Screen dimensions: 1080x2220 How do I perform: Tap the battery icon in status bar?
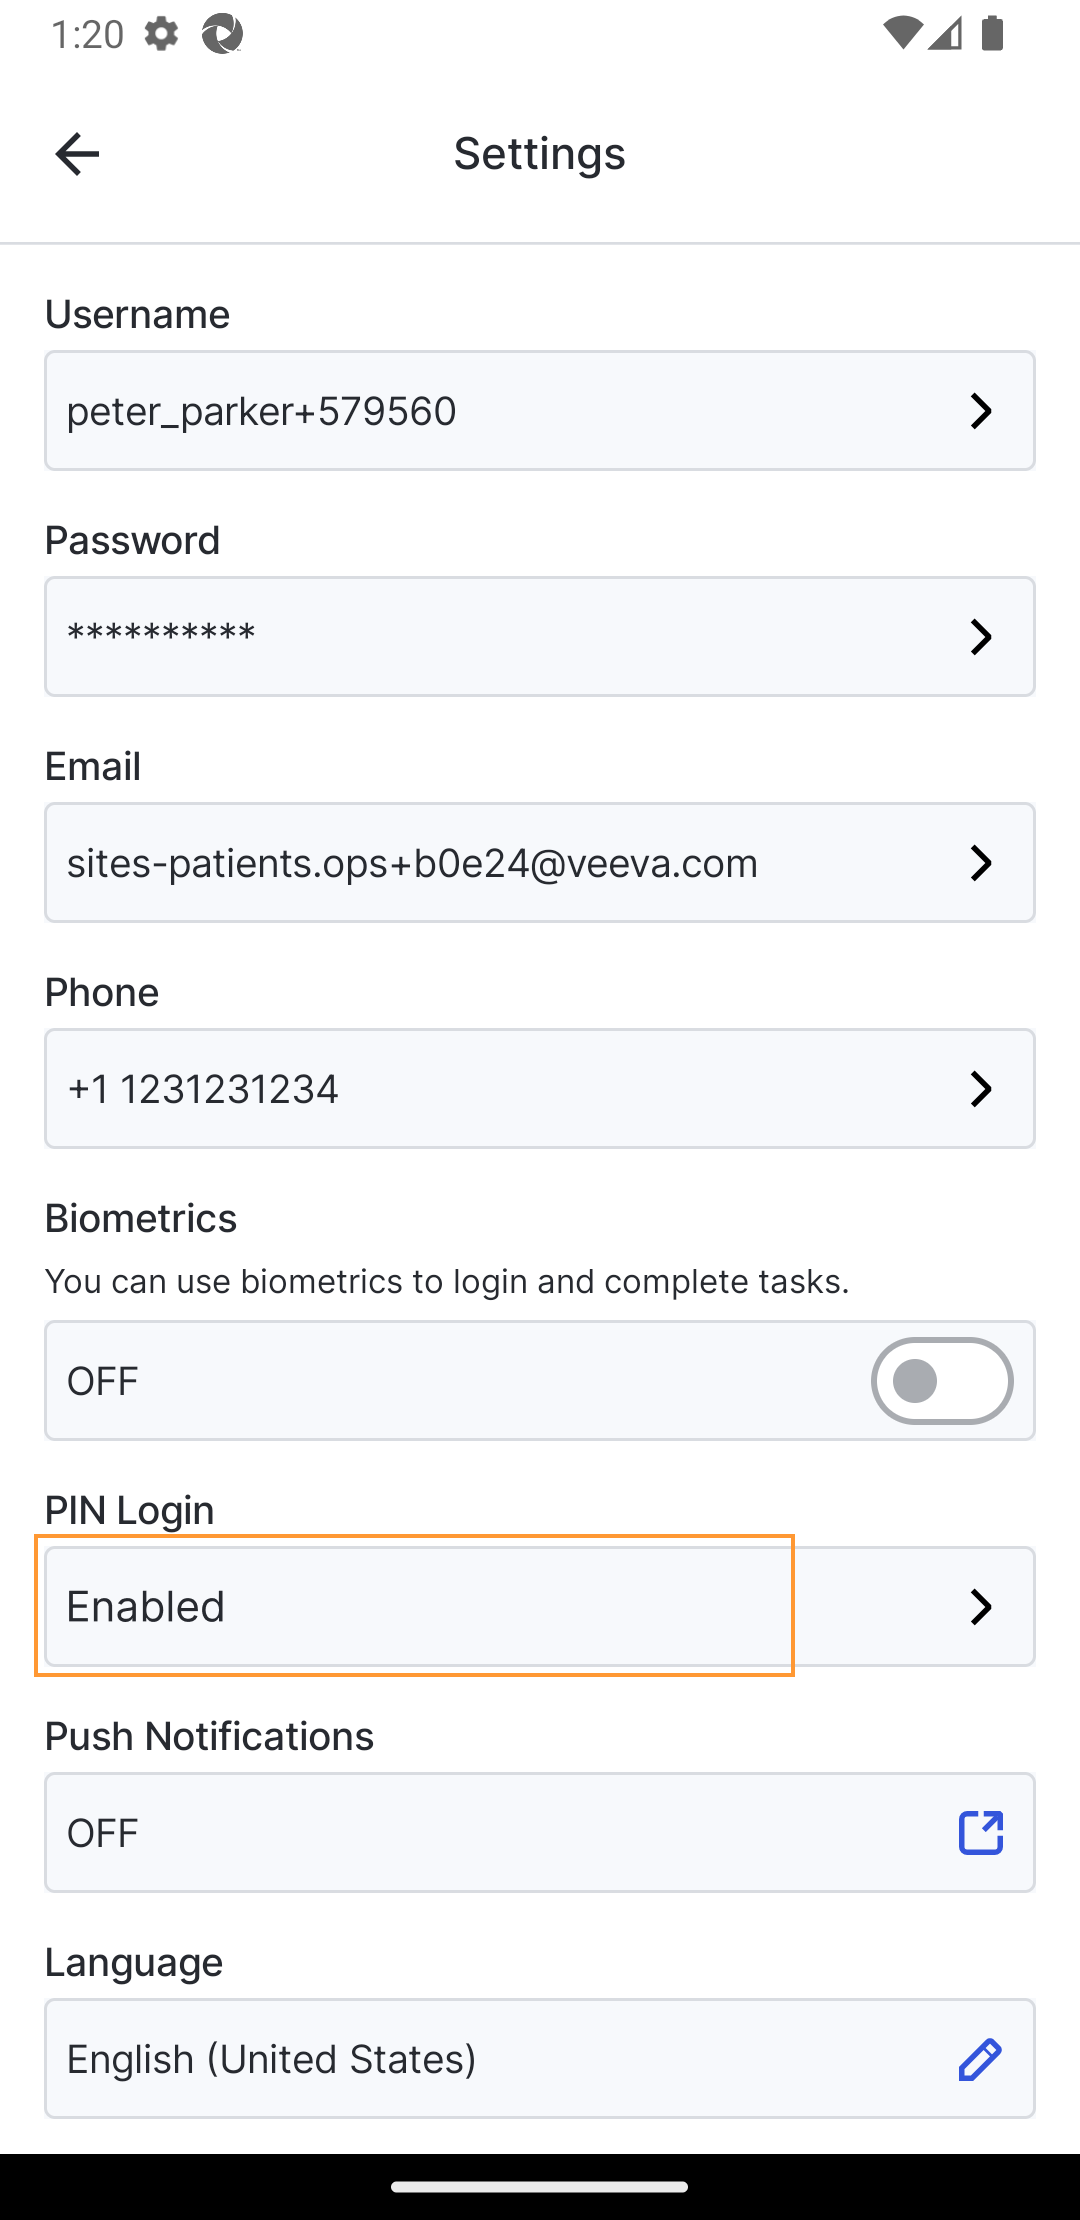pyautogui.click(x=992, y=34)
